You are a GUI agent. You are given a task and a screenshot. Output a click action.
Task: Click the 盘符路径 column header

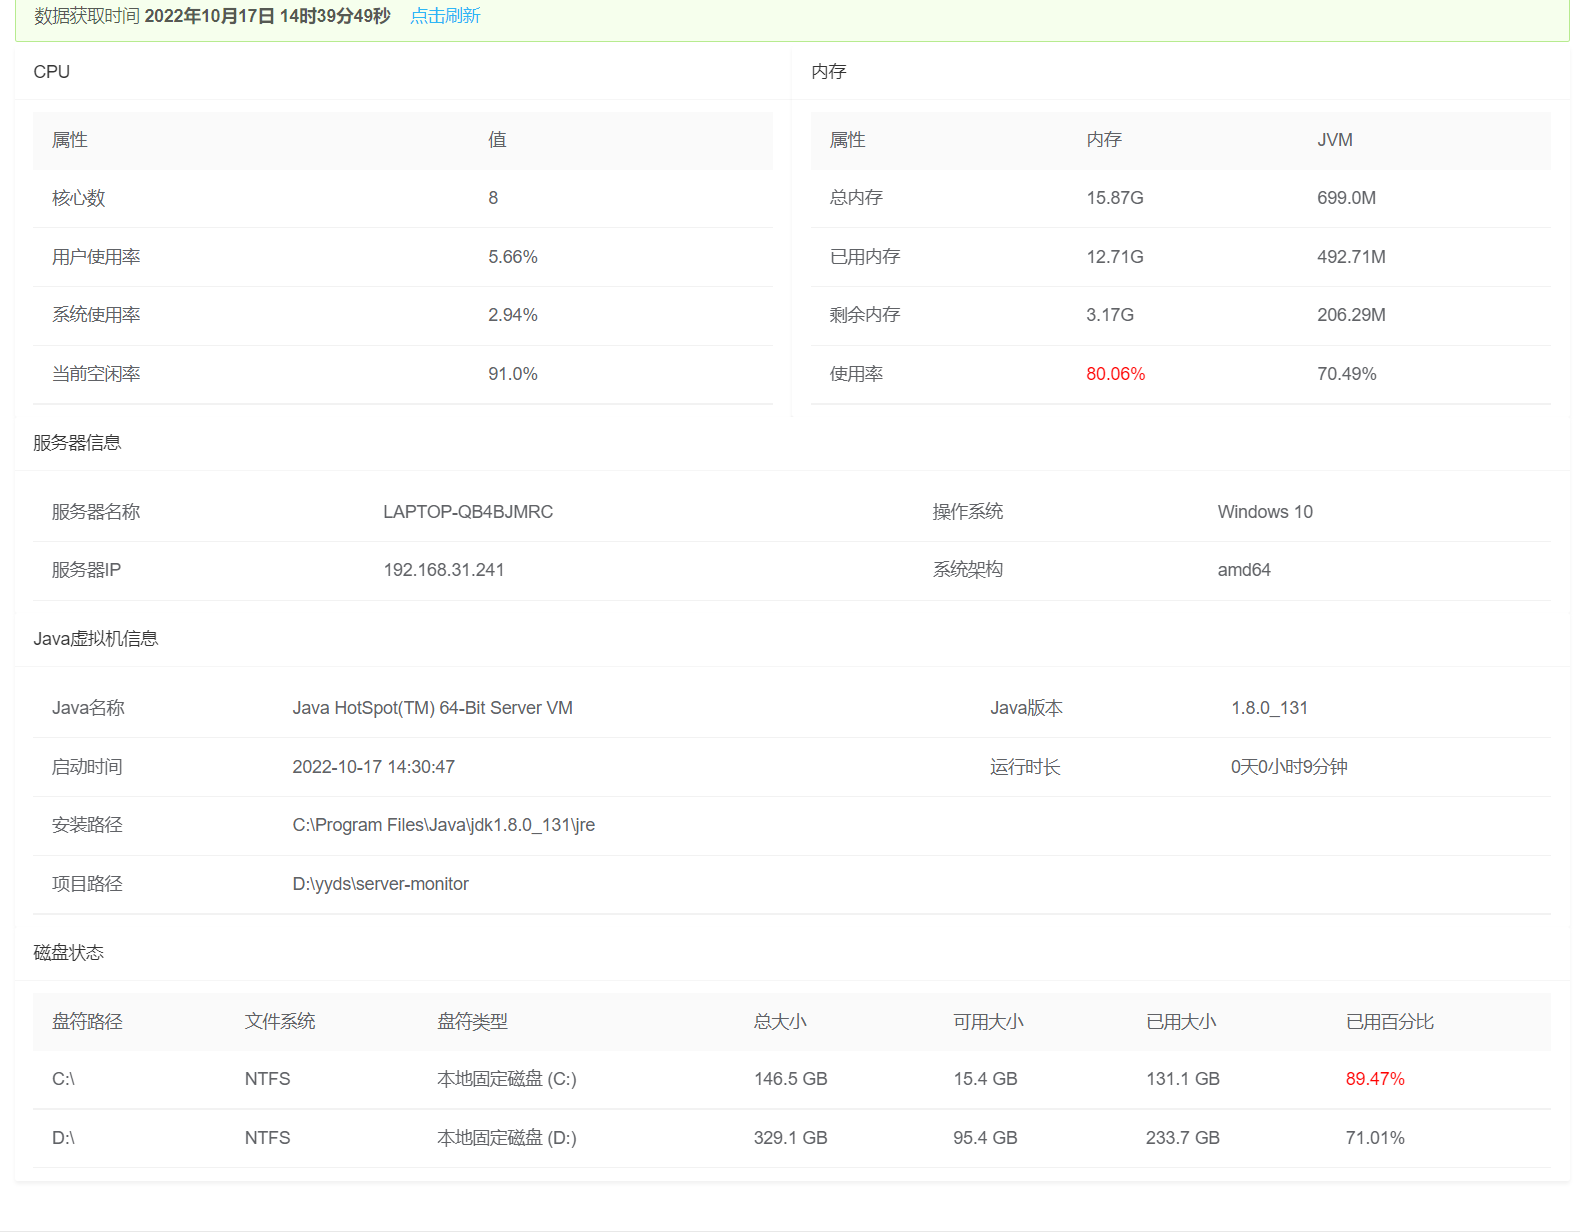[x=87, y=1022]
